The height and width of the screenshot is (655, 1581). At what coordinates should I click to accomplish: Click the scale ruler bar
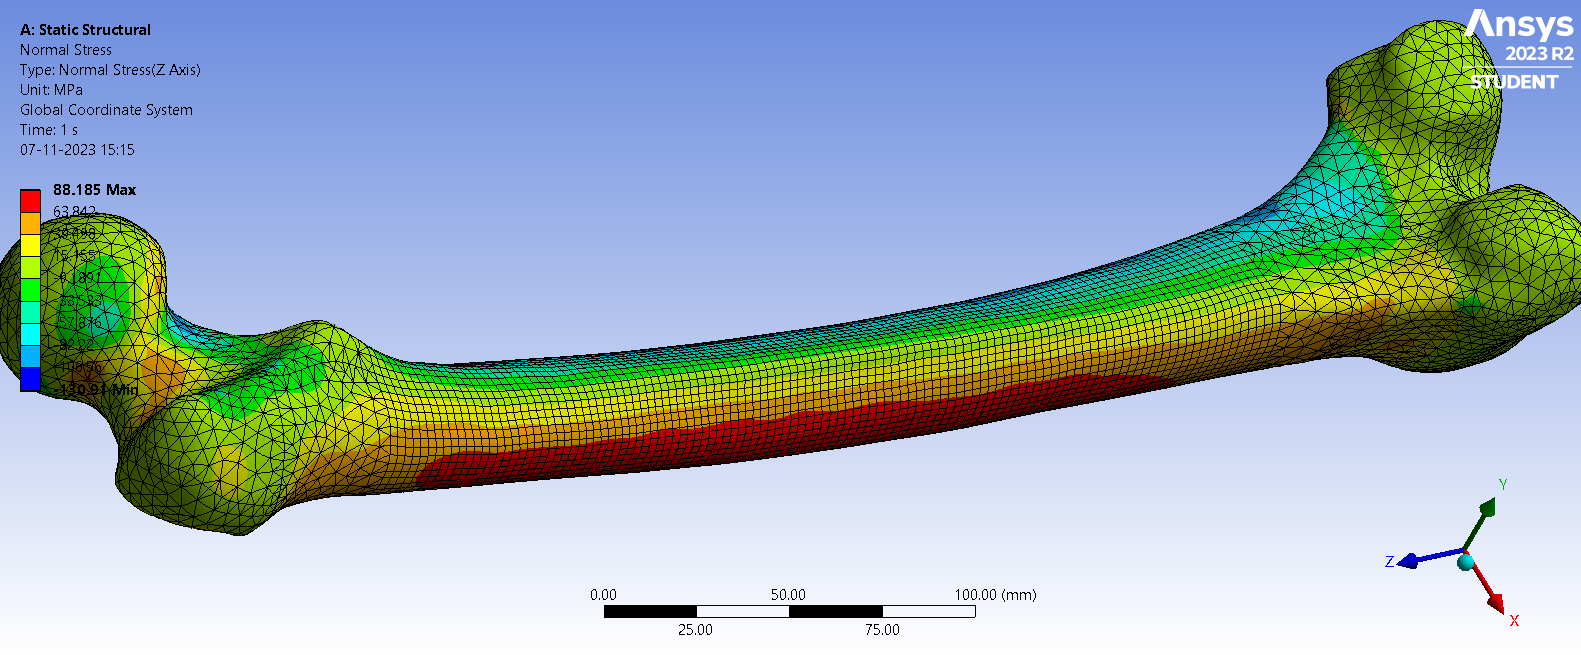pos(789,611)
